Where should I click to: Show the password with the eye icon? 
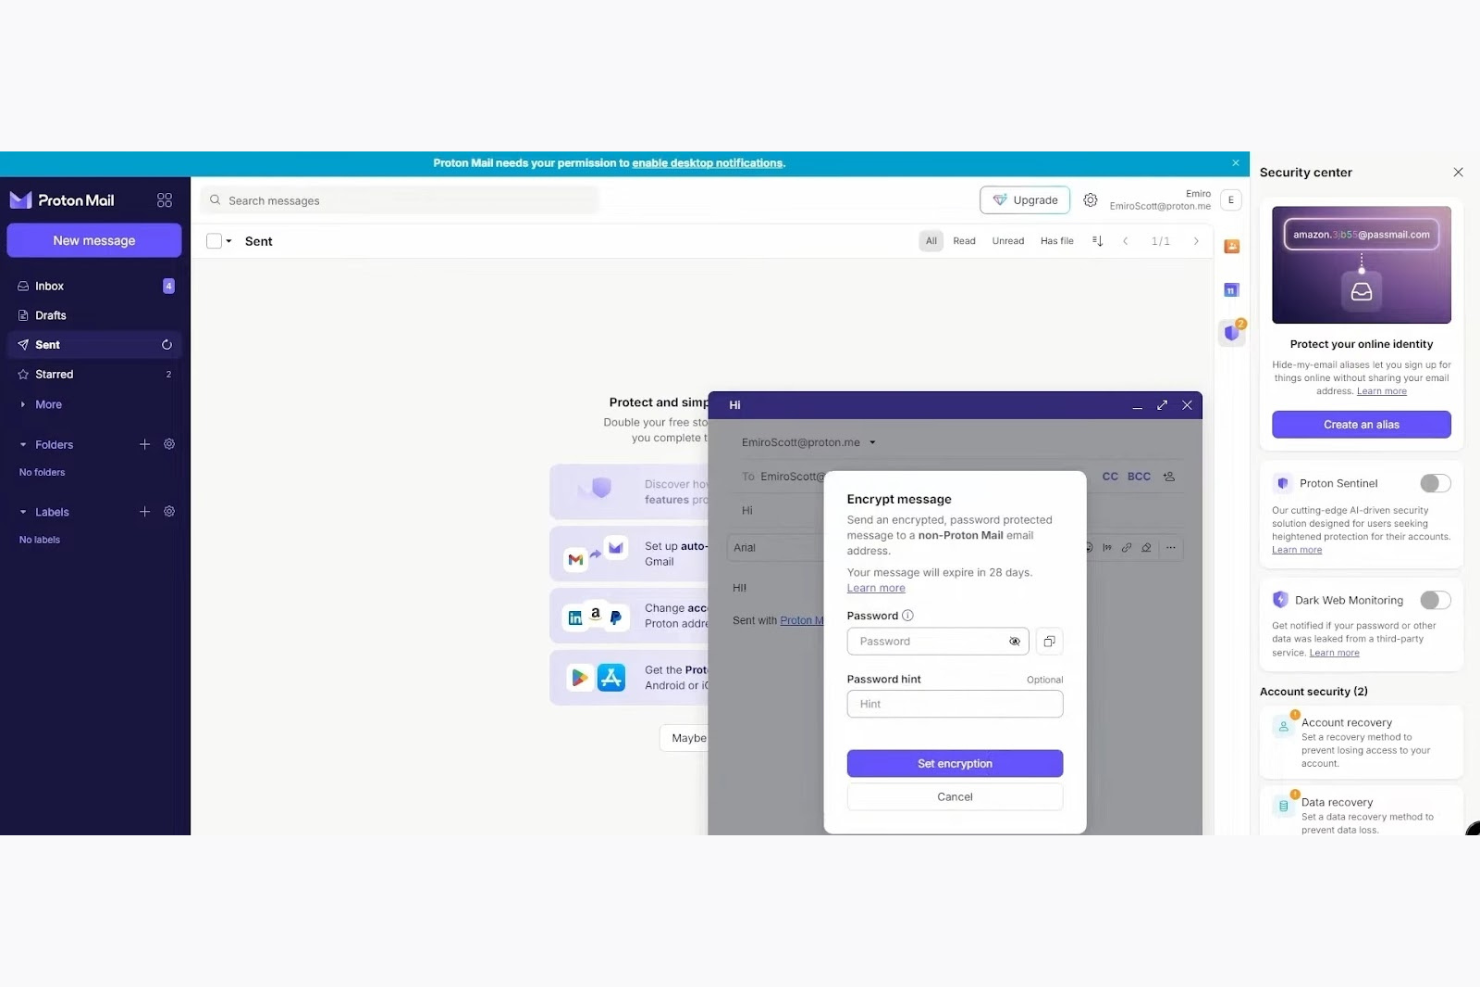1015,642
